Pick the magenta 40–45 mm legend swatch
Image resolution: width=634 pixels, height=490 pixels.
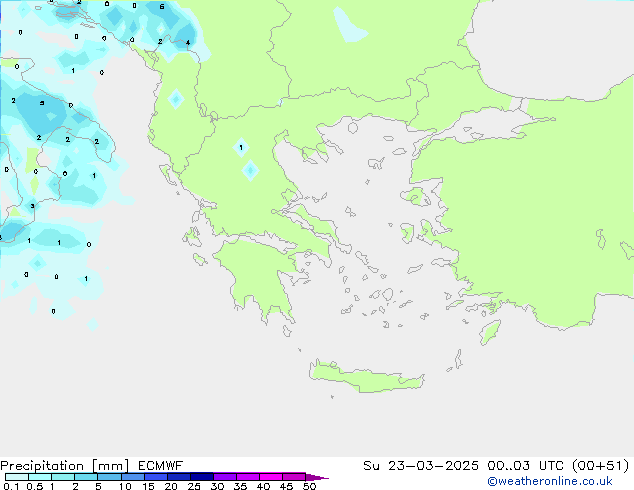coord(271,477)
